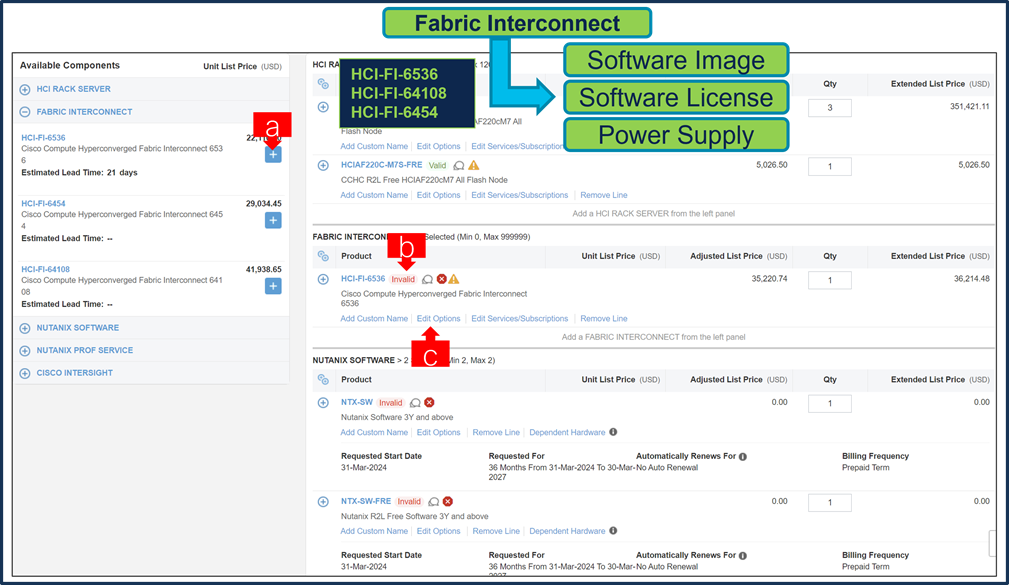The width and height of the screenshot is (1009, 585).
Task: Open the comment icon next to HCI-FI-6536 Invalid
Action: coord(427,279)
